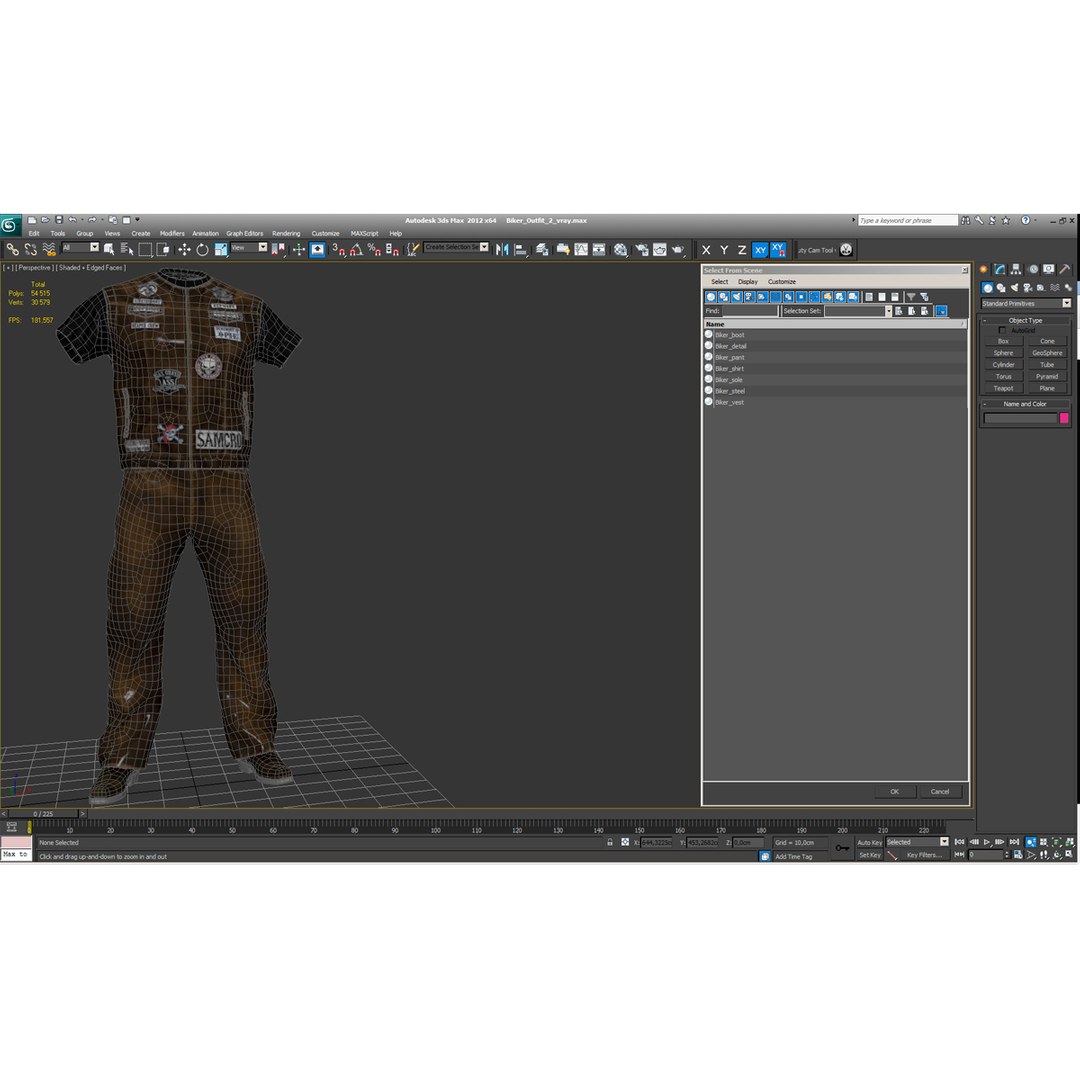This screenshot has width=1080, height=1080.
Task: Restrict to X axis
Action: [706, 250]
